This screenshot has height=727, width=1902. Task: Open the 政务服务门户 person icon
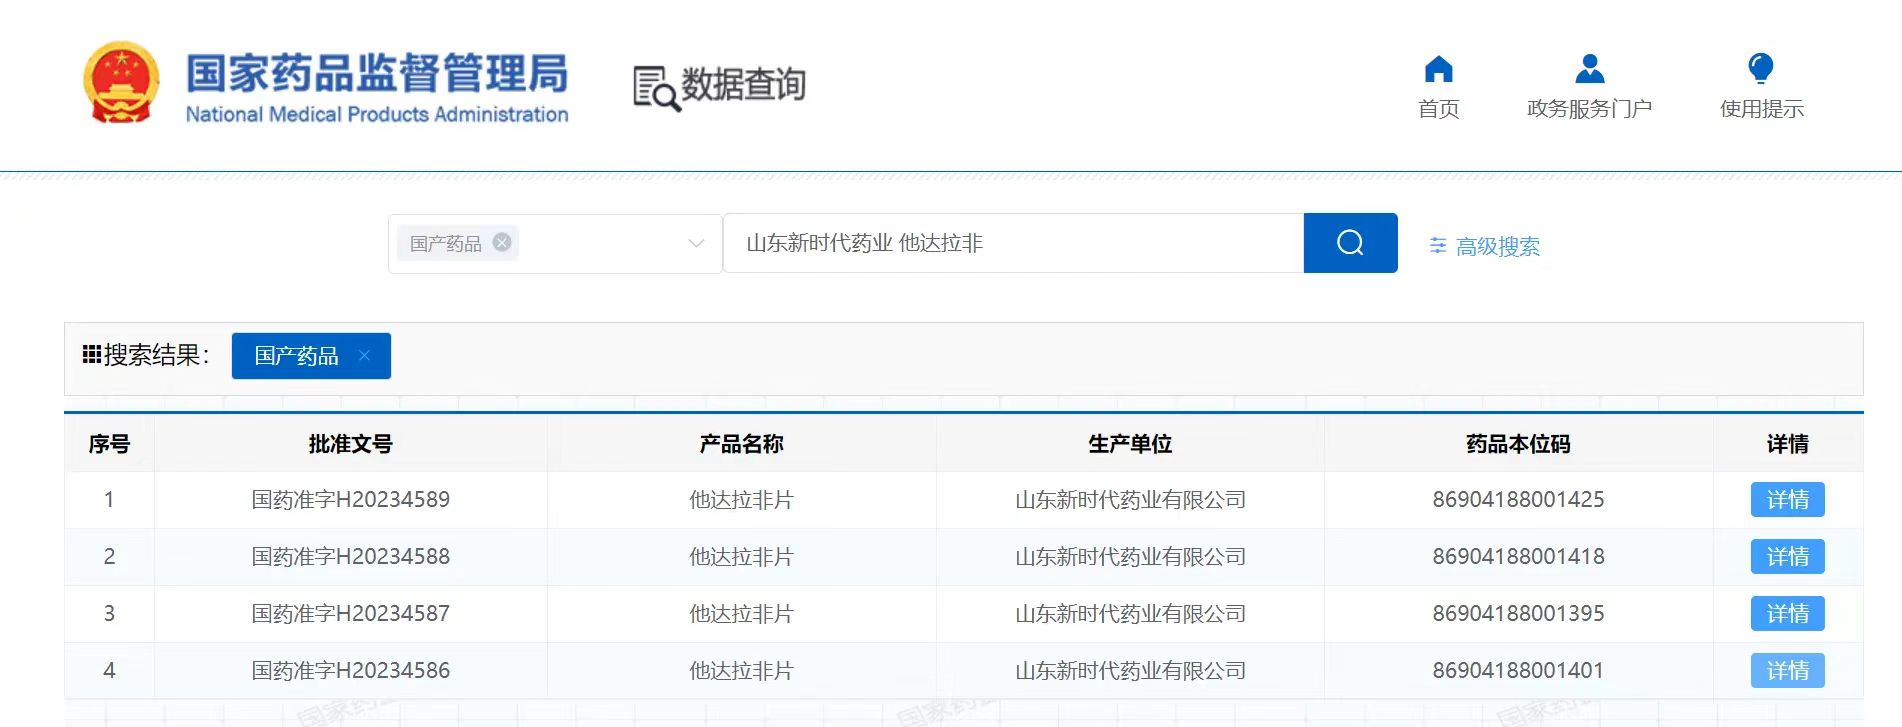pyautogui.click(x=1589, y=69)
